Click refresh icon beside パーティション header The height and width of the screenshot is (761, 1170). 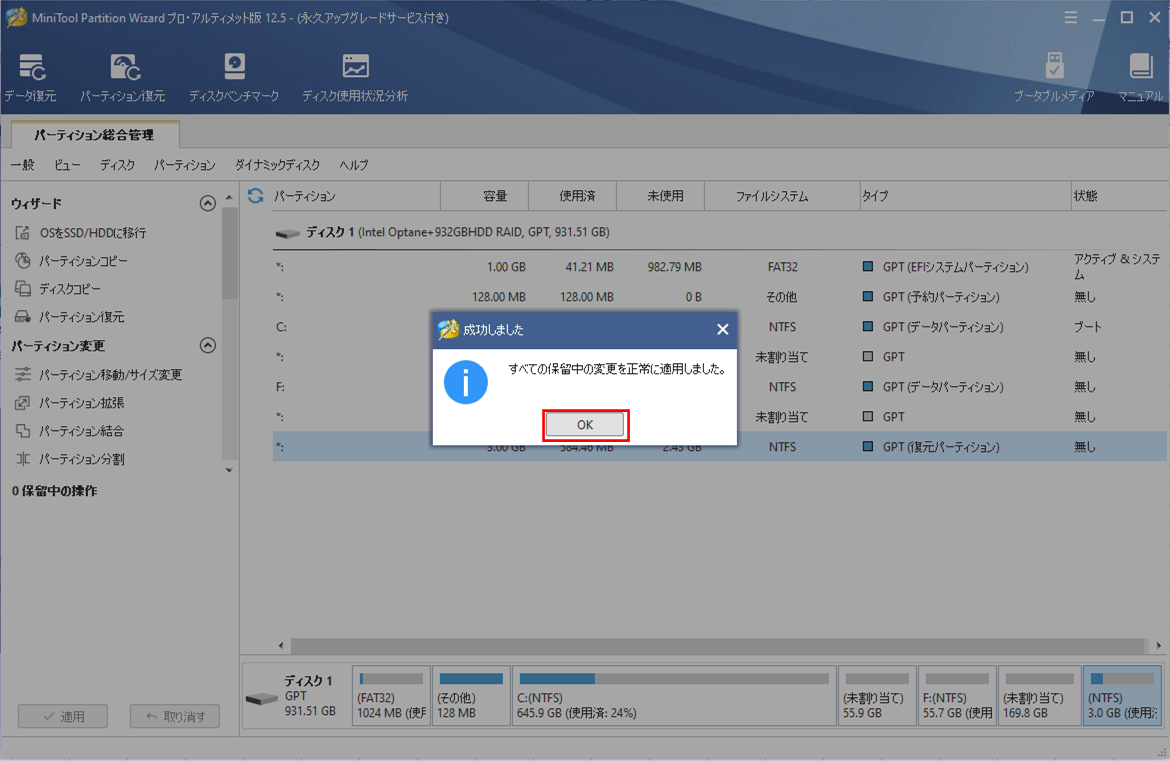pyautogui.click(x=256, y=196)
